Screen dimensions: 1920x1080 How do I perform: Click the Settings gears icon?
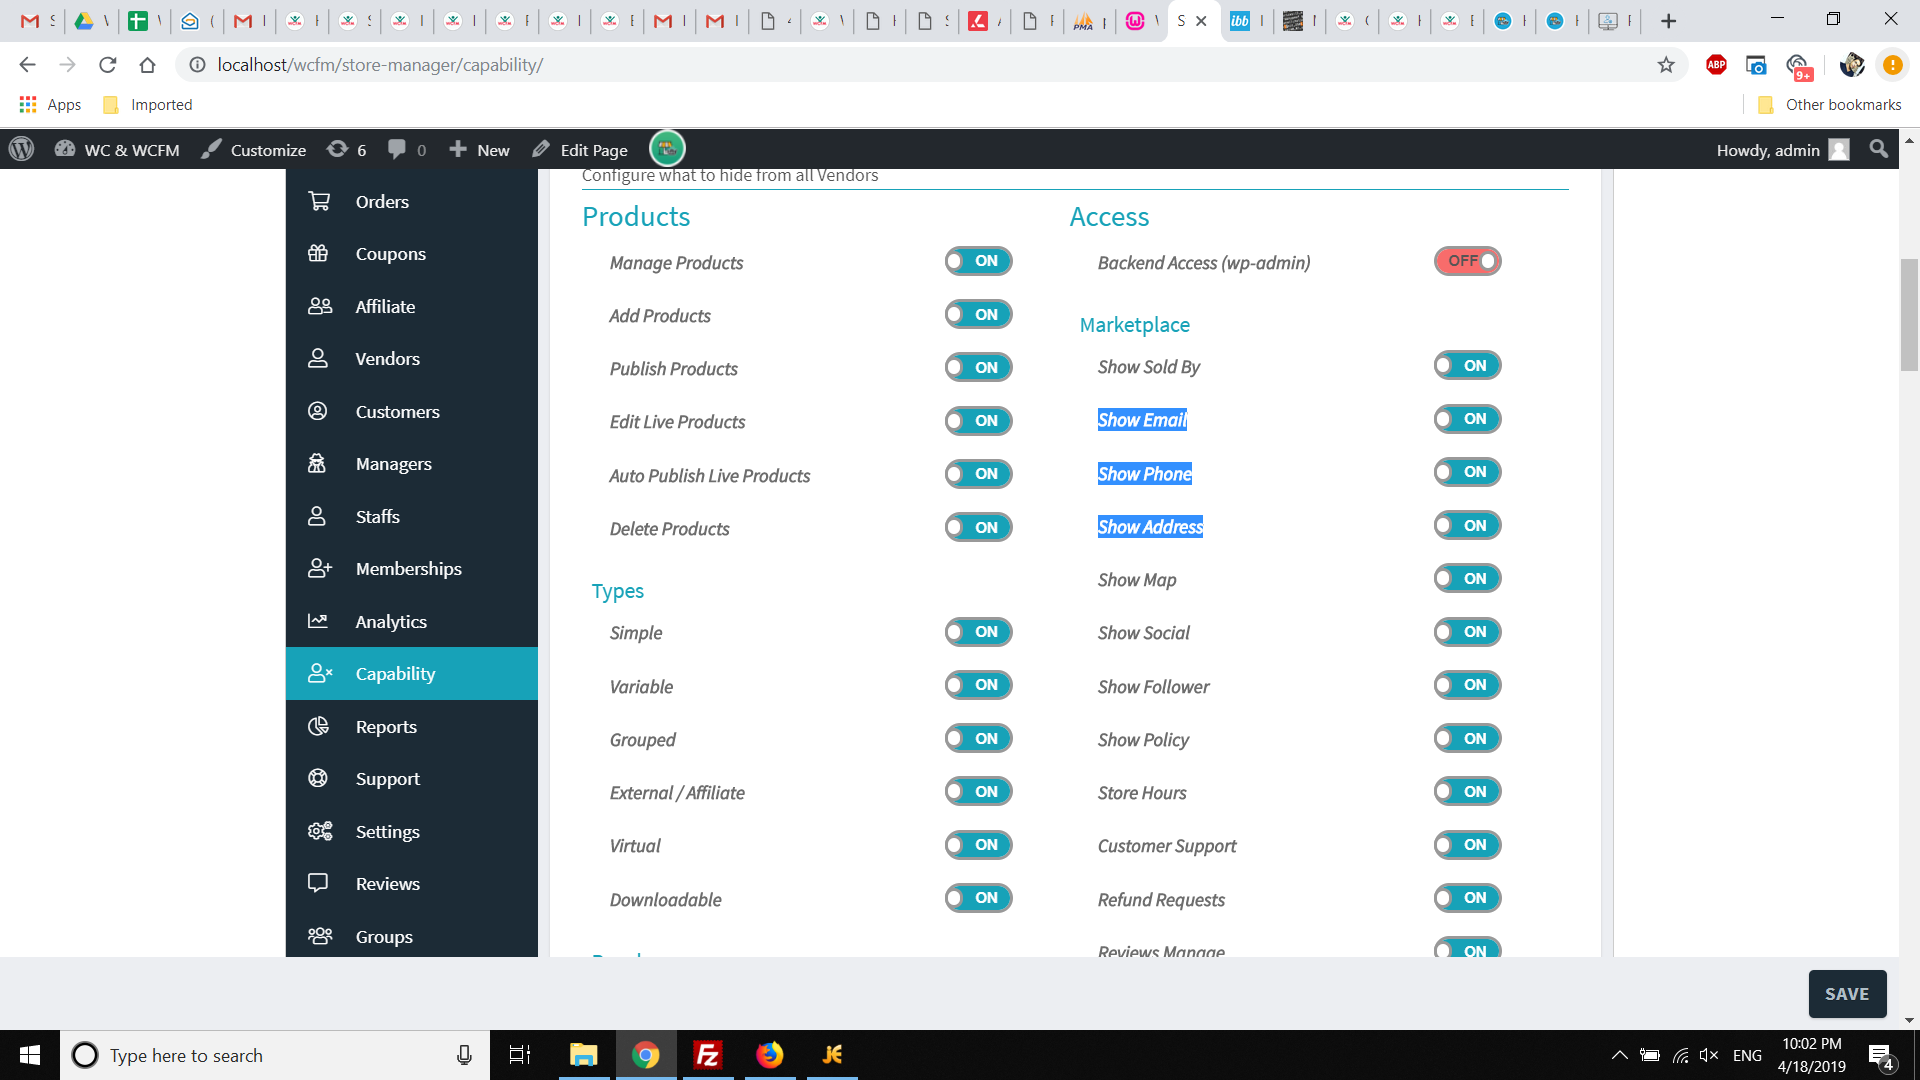tap(320, 831)
